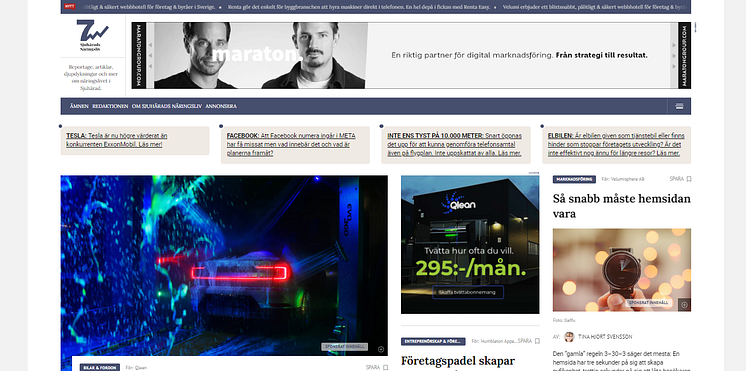The width and height of the screenshot is (746, 371).
Task: Click Tina Hjort Svensson author avatar
Action: [569, 337]
